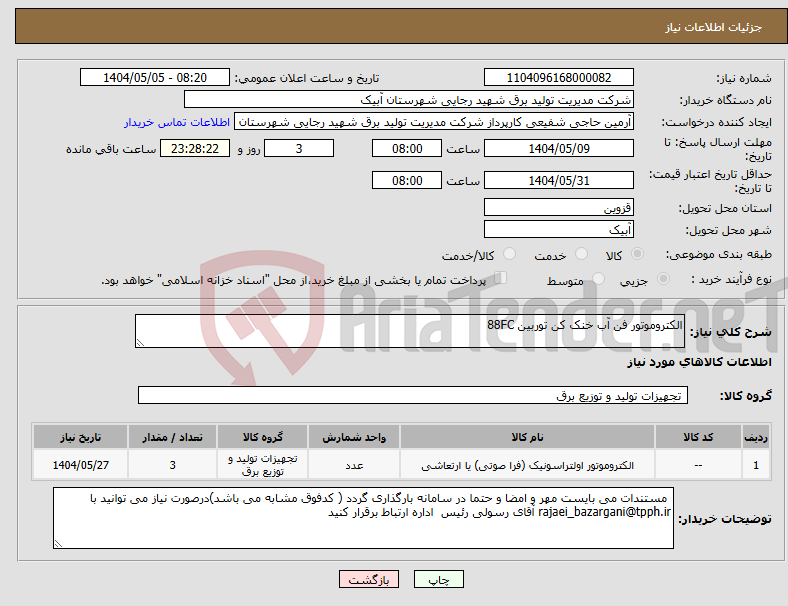Click the buyer organization name field
This screenshot has height=606, width=788.
pos(409,99)
